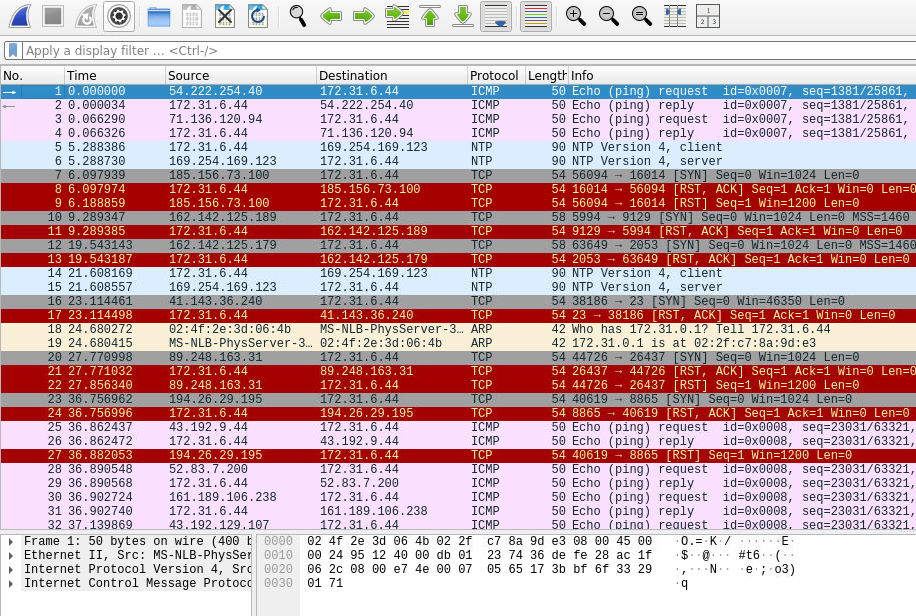The height and width of the screenshot is (616, 916).
Task: Toggle packet list colorization
Action: click(x=536, y=16)
